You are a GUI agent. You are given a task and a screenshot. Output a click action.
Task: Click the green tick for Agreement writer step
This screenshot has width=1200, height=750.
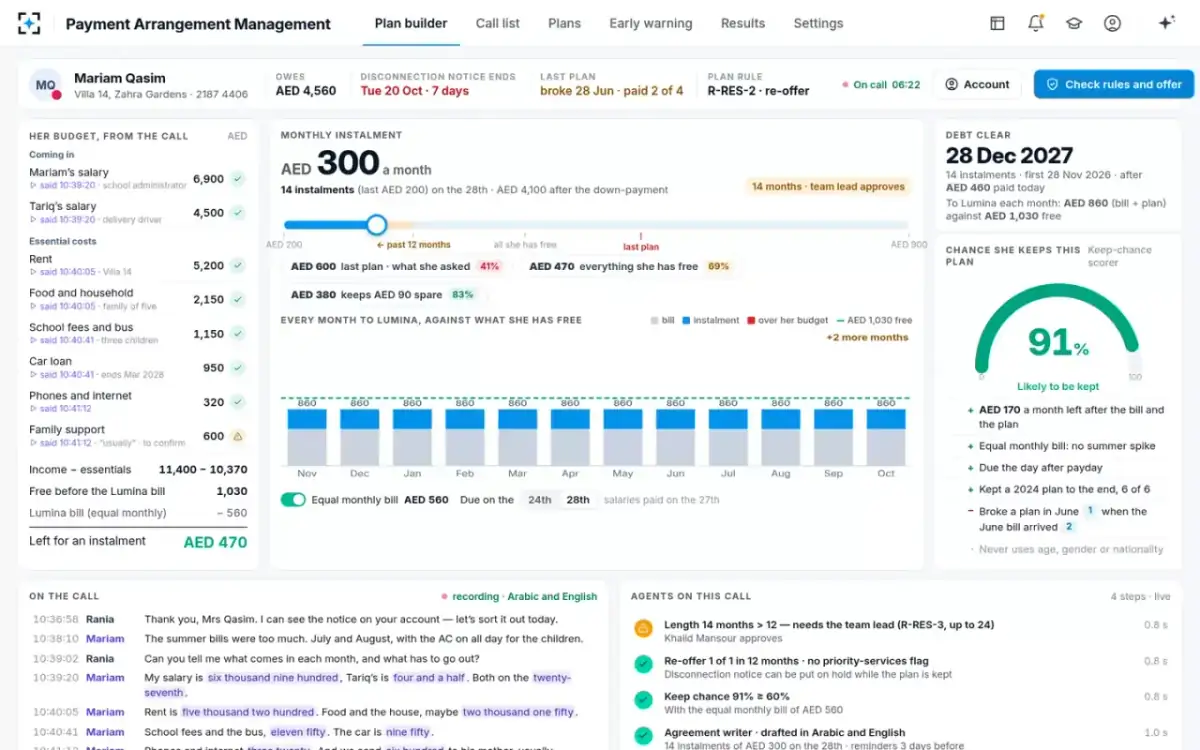pyautogui.click(x=644, y=737)
